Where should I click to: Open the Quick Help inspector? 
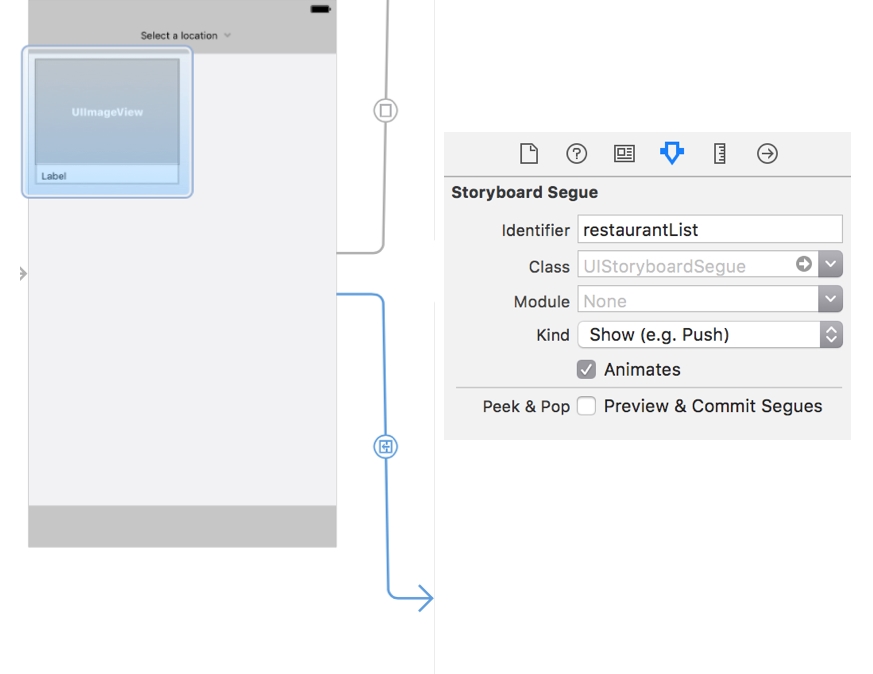coord(576,154)
